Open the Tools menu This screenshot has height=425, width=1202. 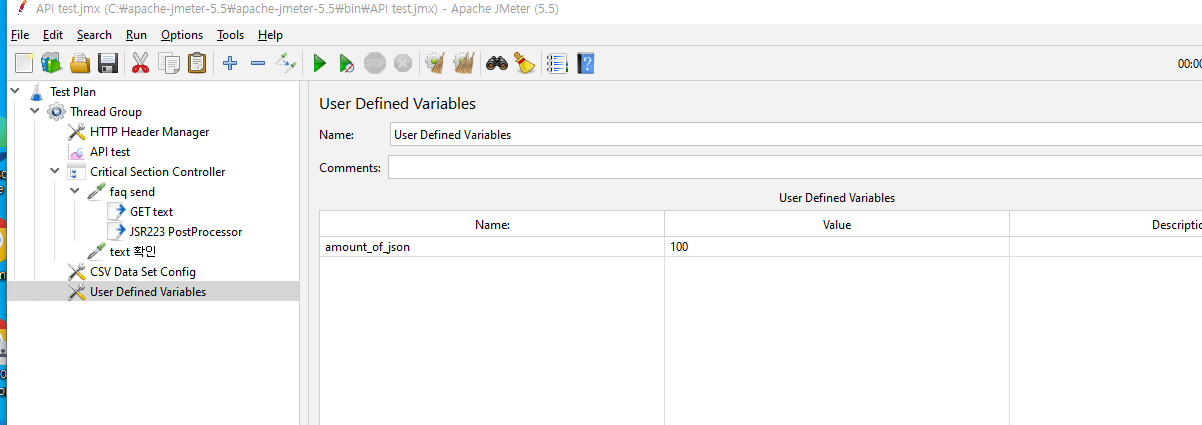230,35
